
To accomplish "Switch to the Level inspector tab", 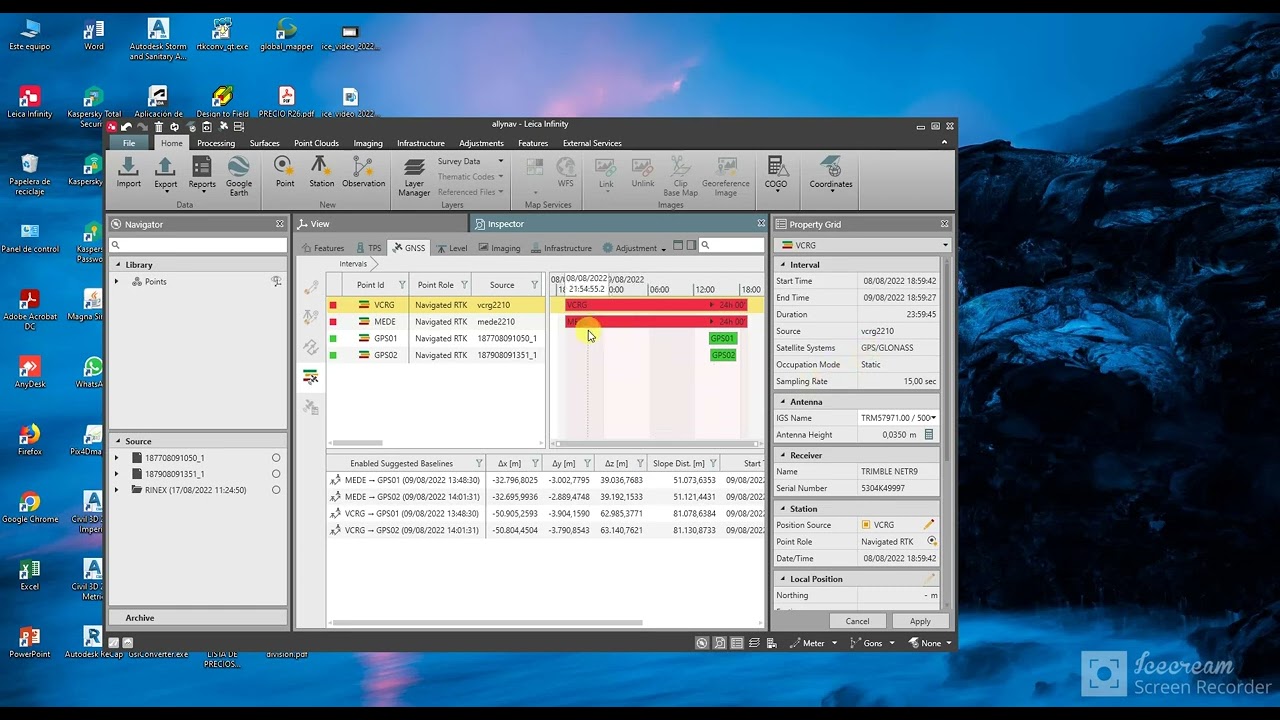I will pyautogui.click(x=452, y=248).
